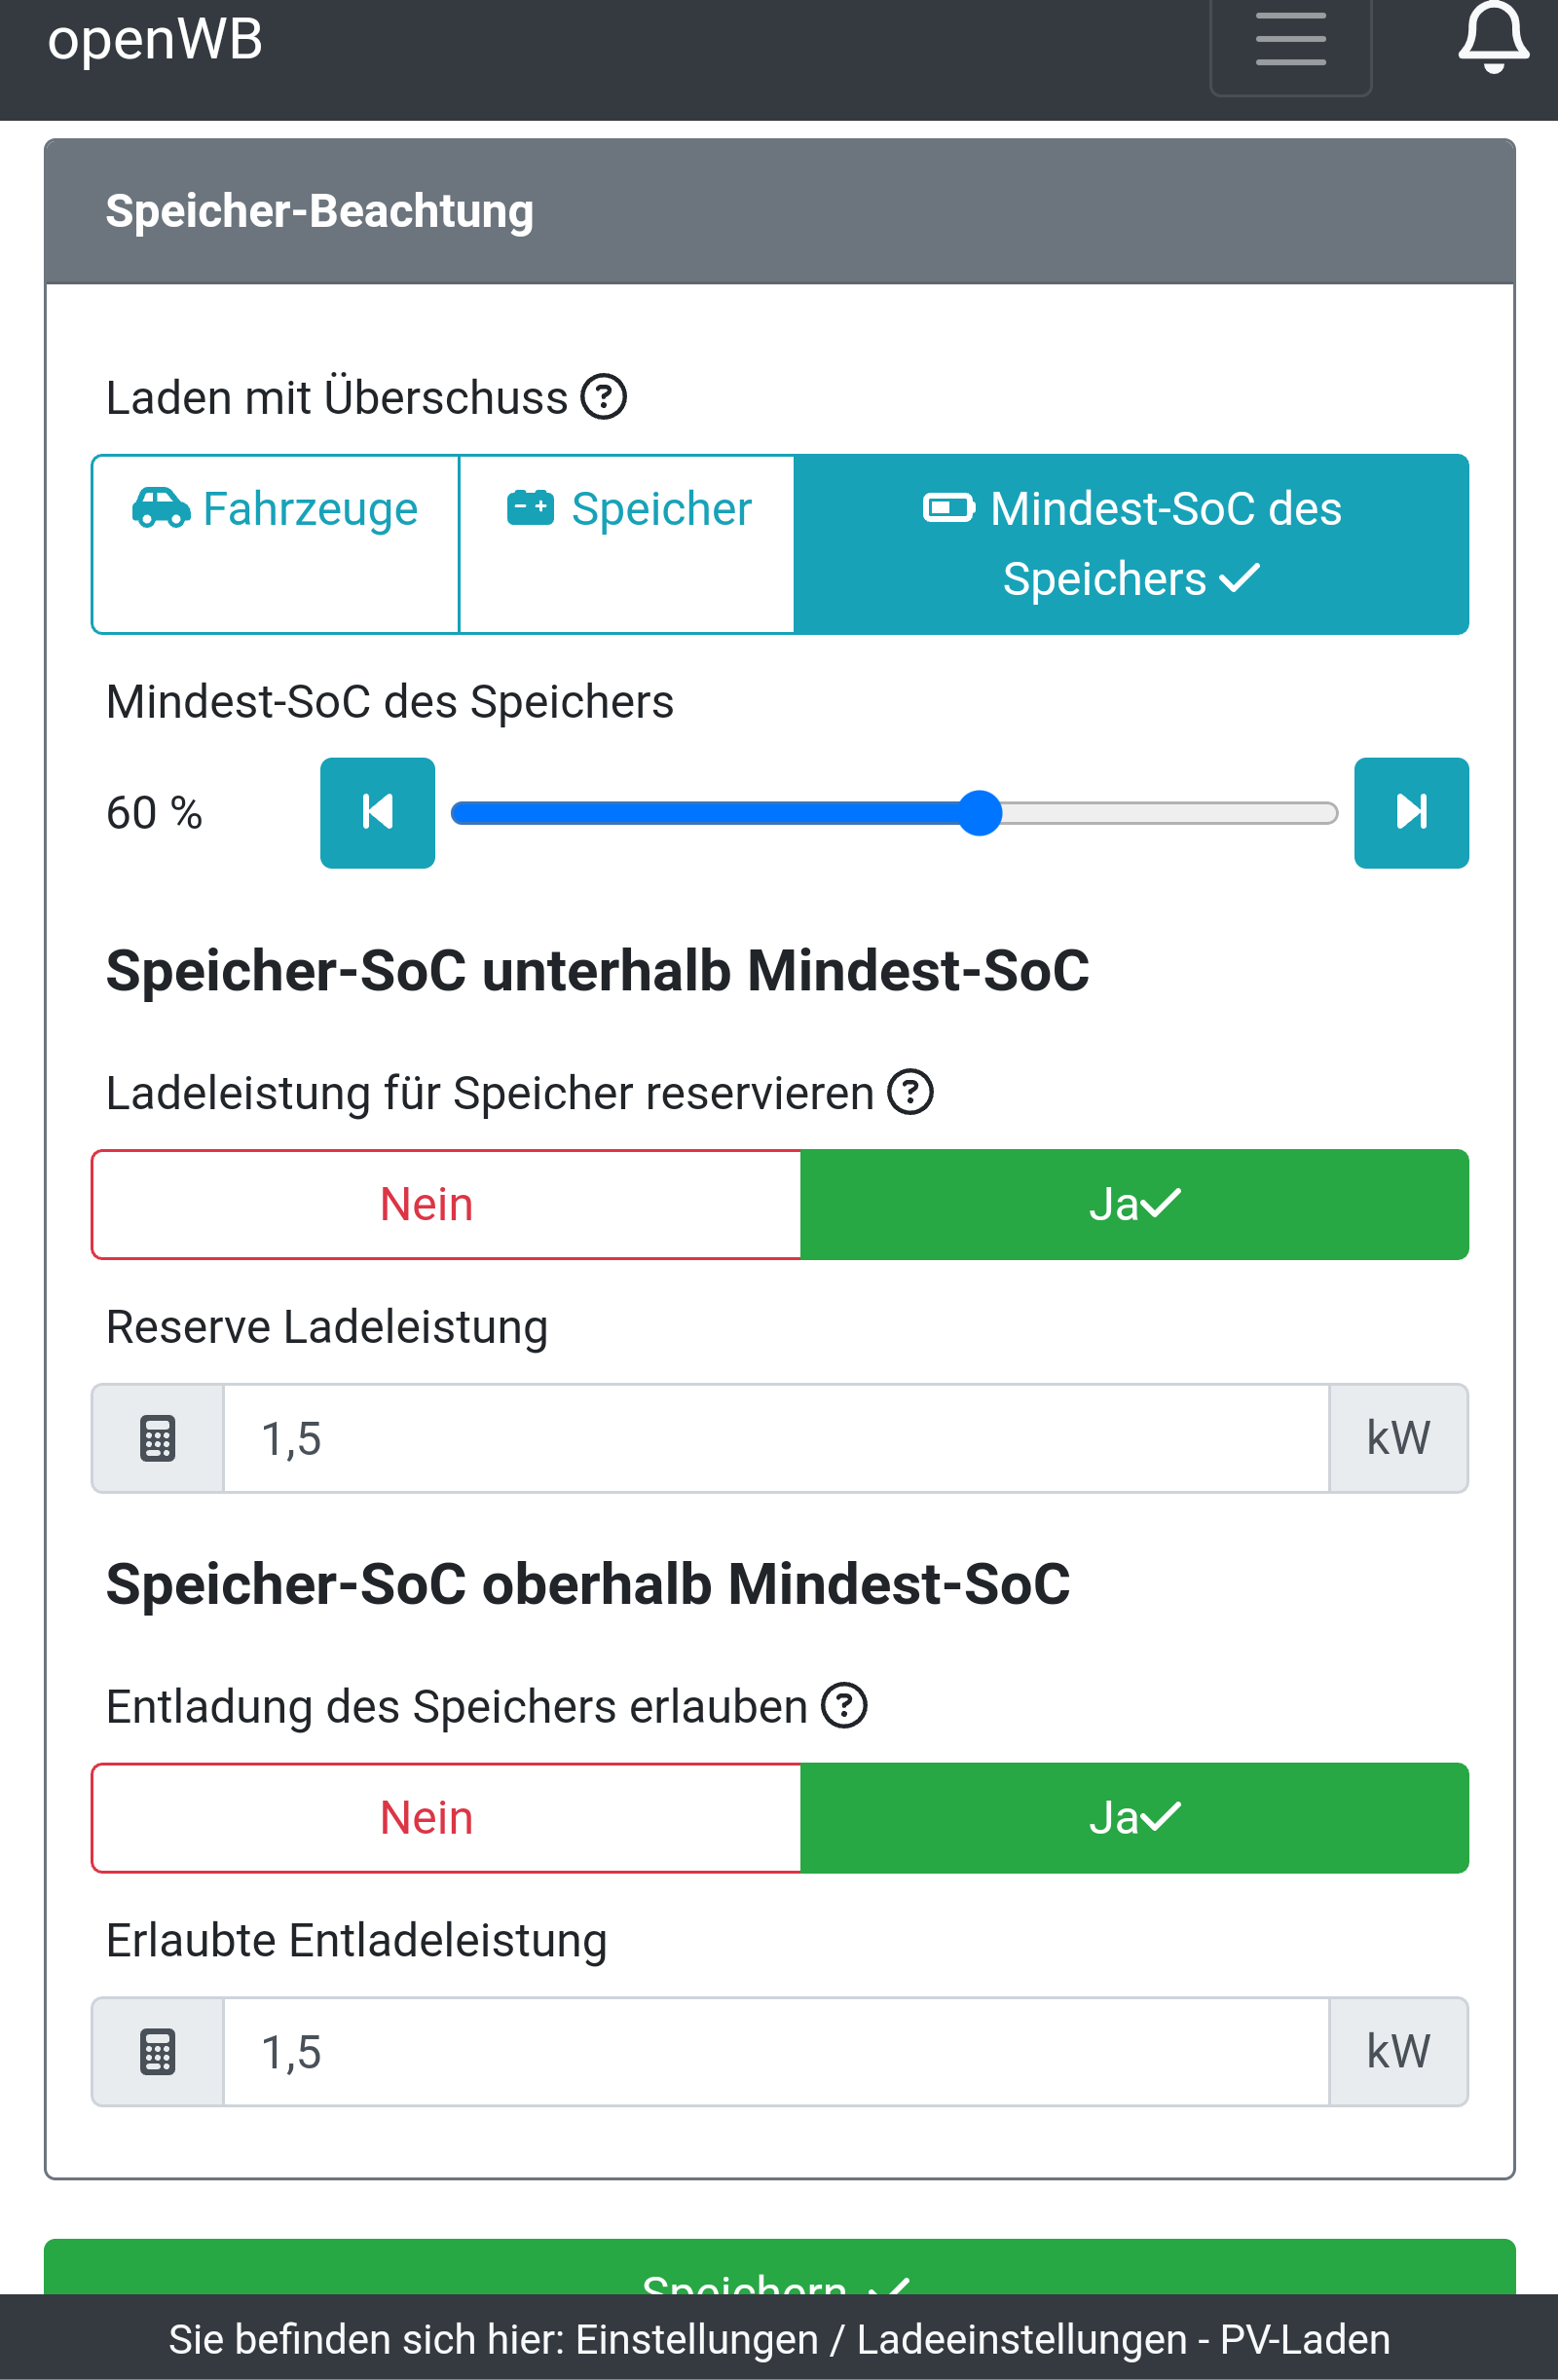The image size is (1558, 2380).
Task: Open help for Entladung des Speichers erlauben
Action: point(844,1705)
